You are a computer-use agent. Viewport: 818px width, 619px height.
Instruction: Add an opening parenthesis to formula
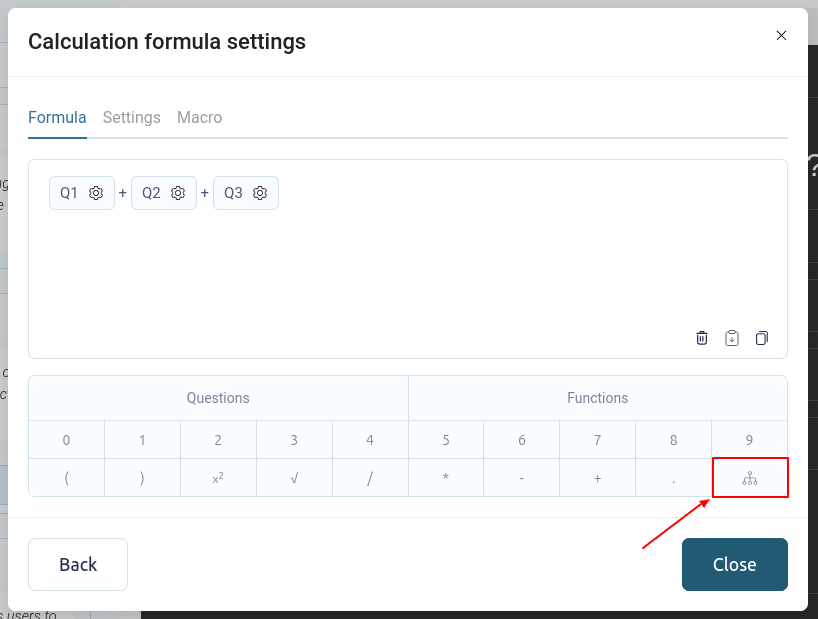(x=66, y=478)
